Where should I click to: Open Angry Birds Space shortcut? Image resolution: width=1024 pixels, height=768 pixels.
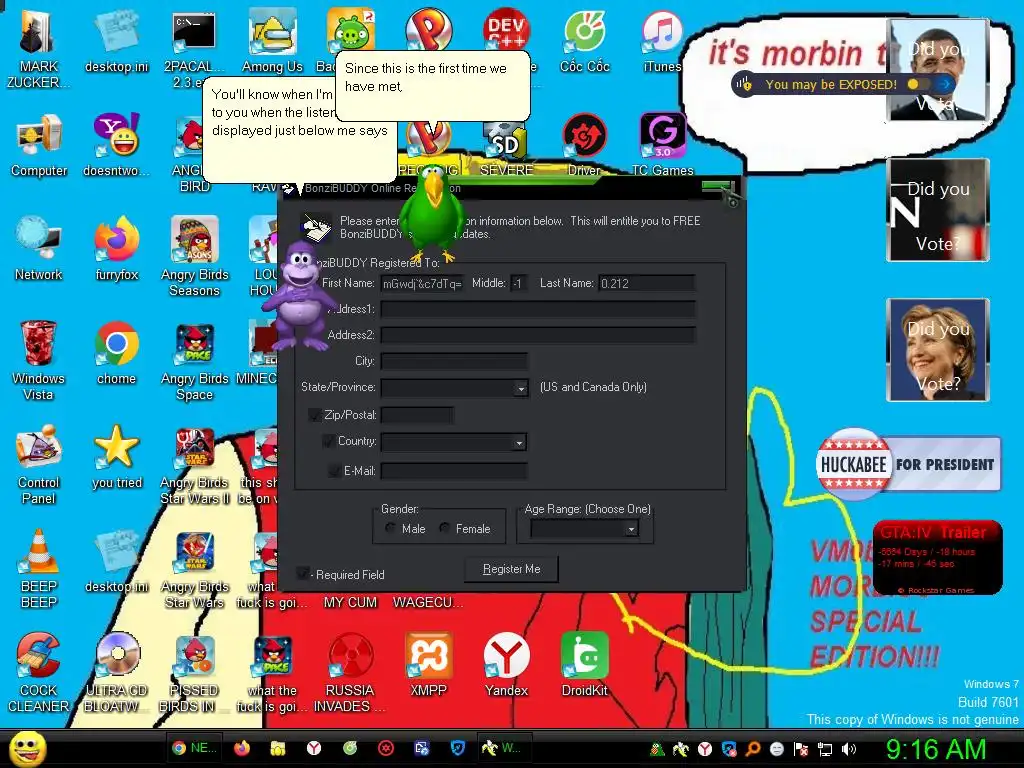click(x=195, y=361)
